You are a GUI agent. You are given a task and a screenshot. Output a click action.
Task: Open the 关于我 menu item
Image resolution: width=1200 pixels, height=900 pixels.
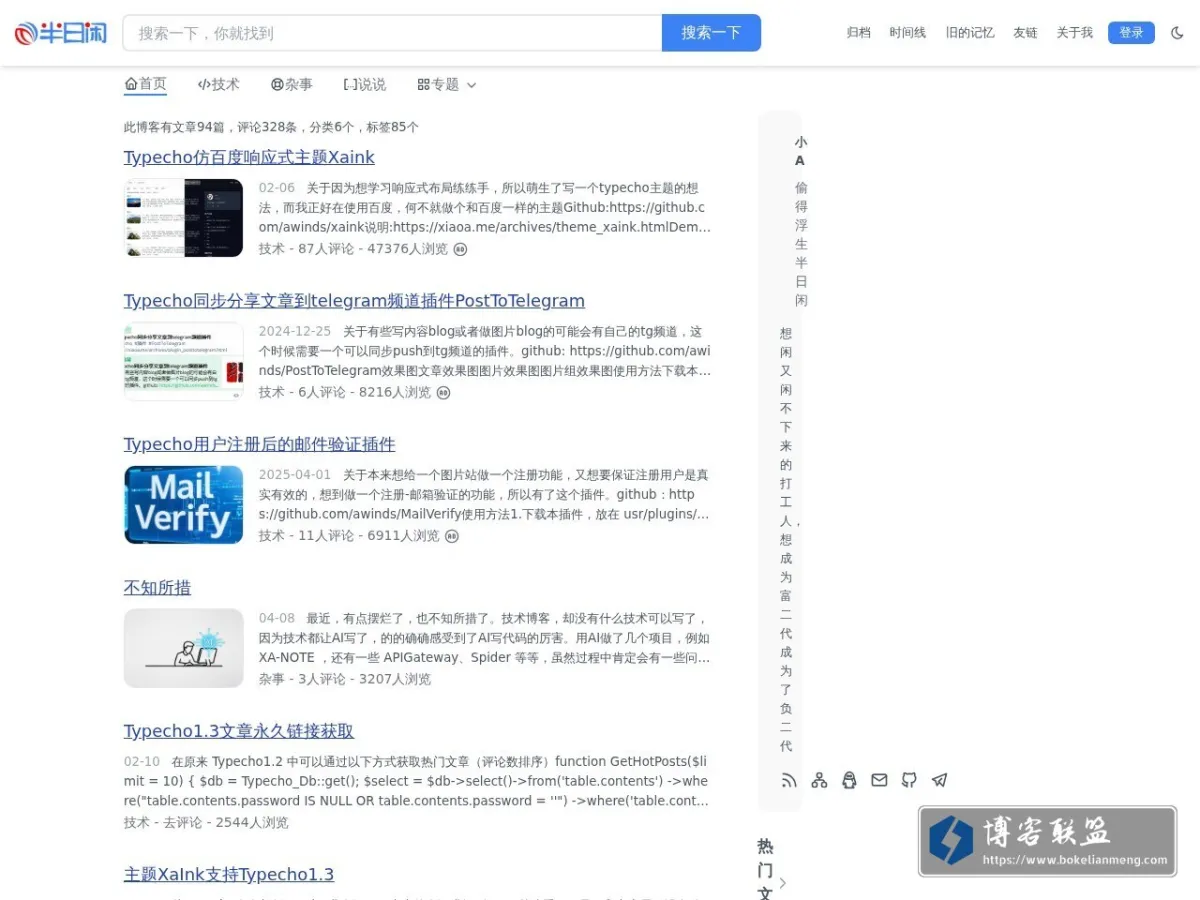click(1075, 33)
